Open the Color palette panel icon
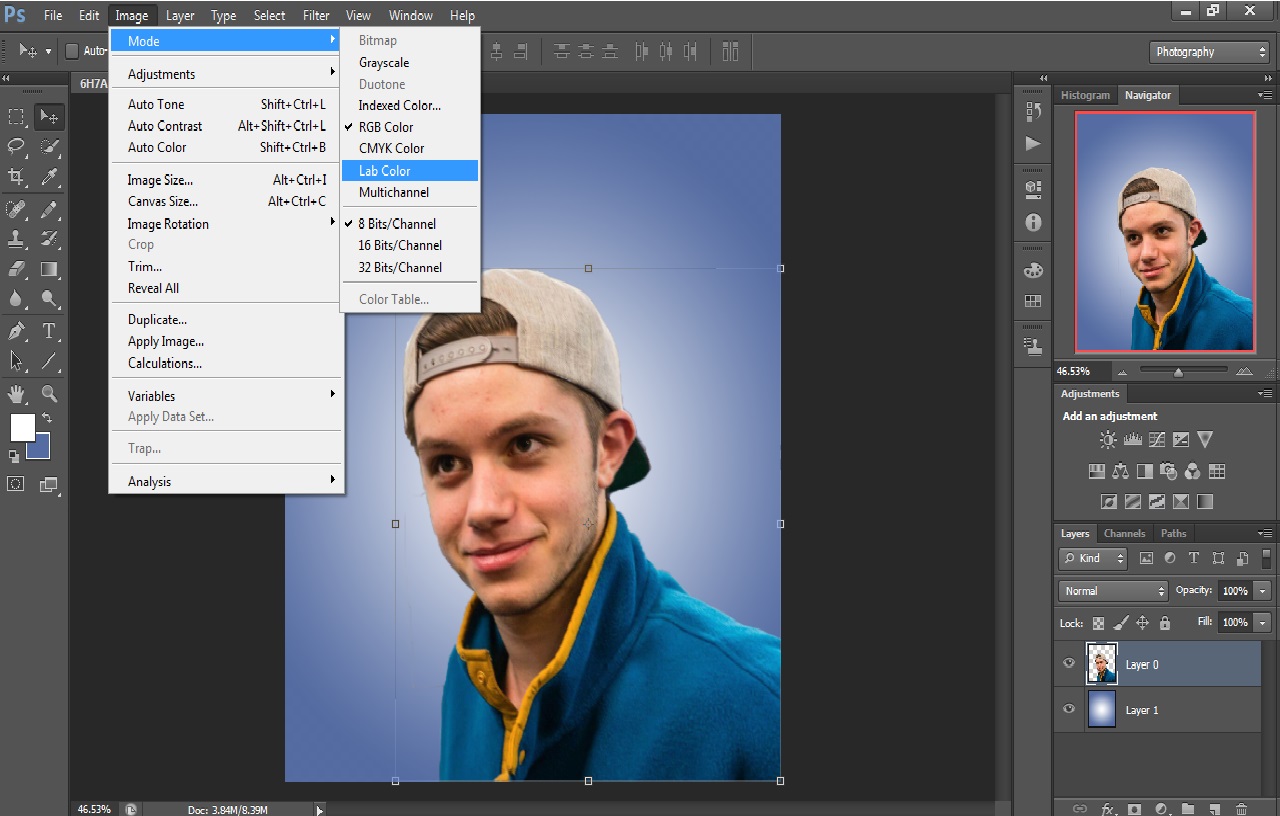Image resolution: width=1280 pixels, height=816 pixels. tap(1033, 271)
